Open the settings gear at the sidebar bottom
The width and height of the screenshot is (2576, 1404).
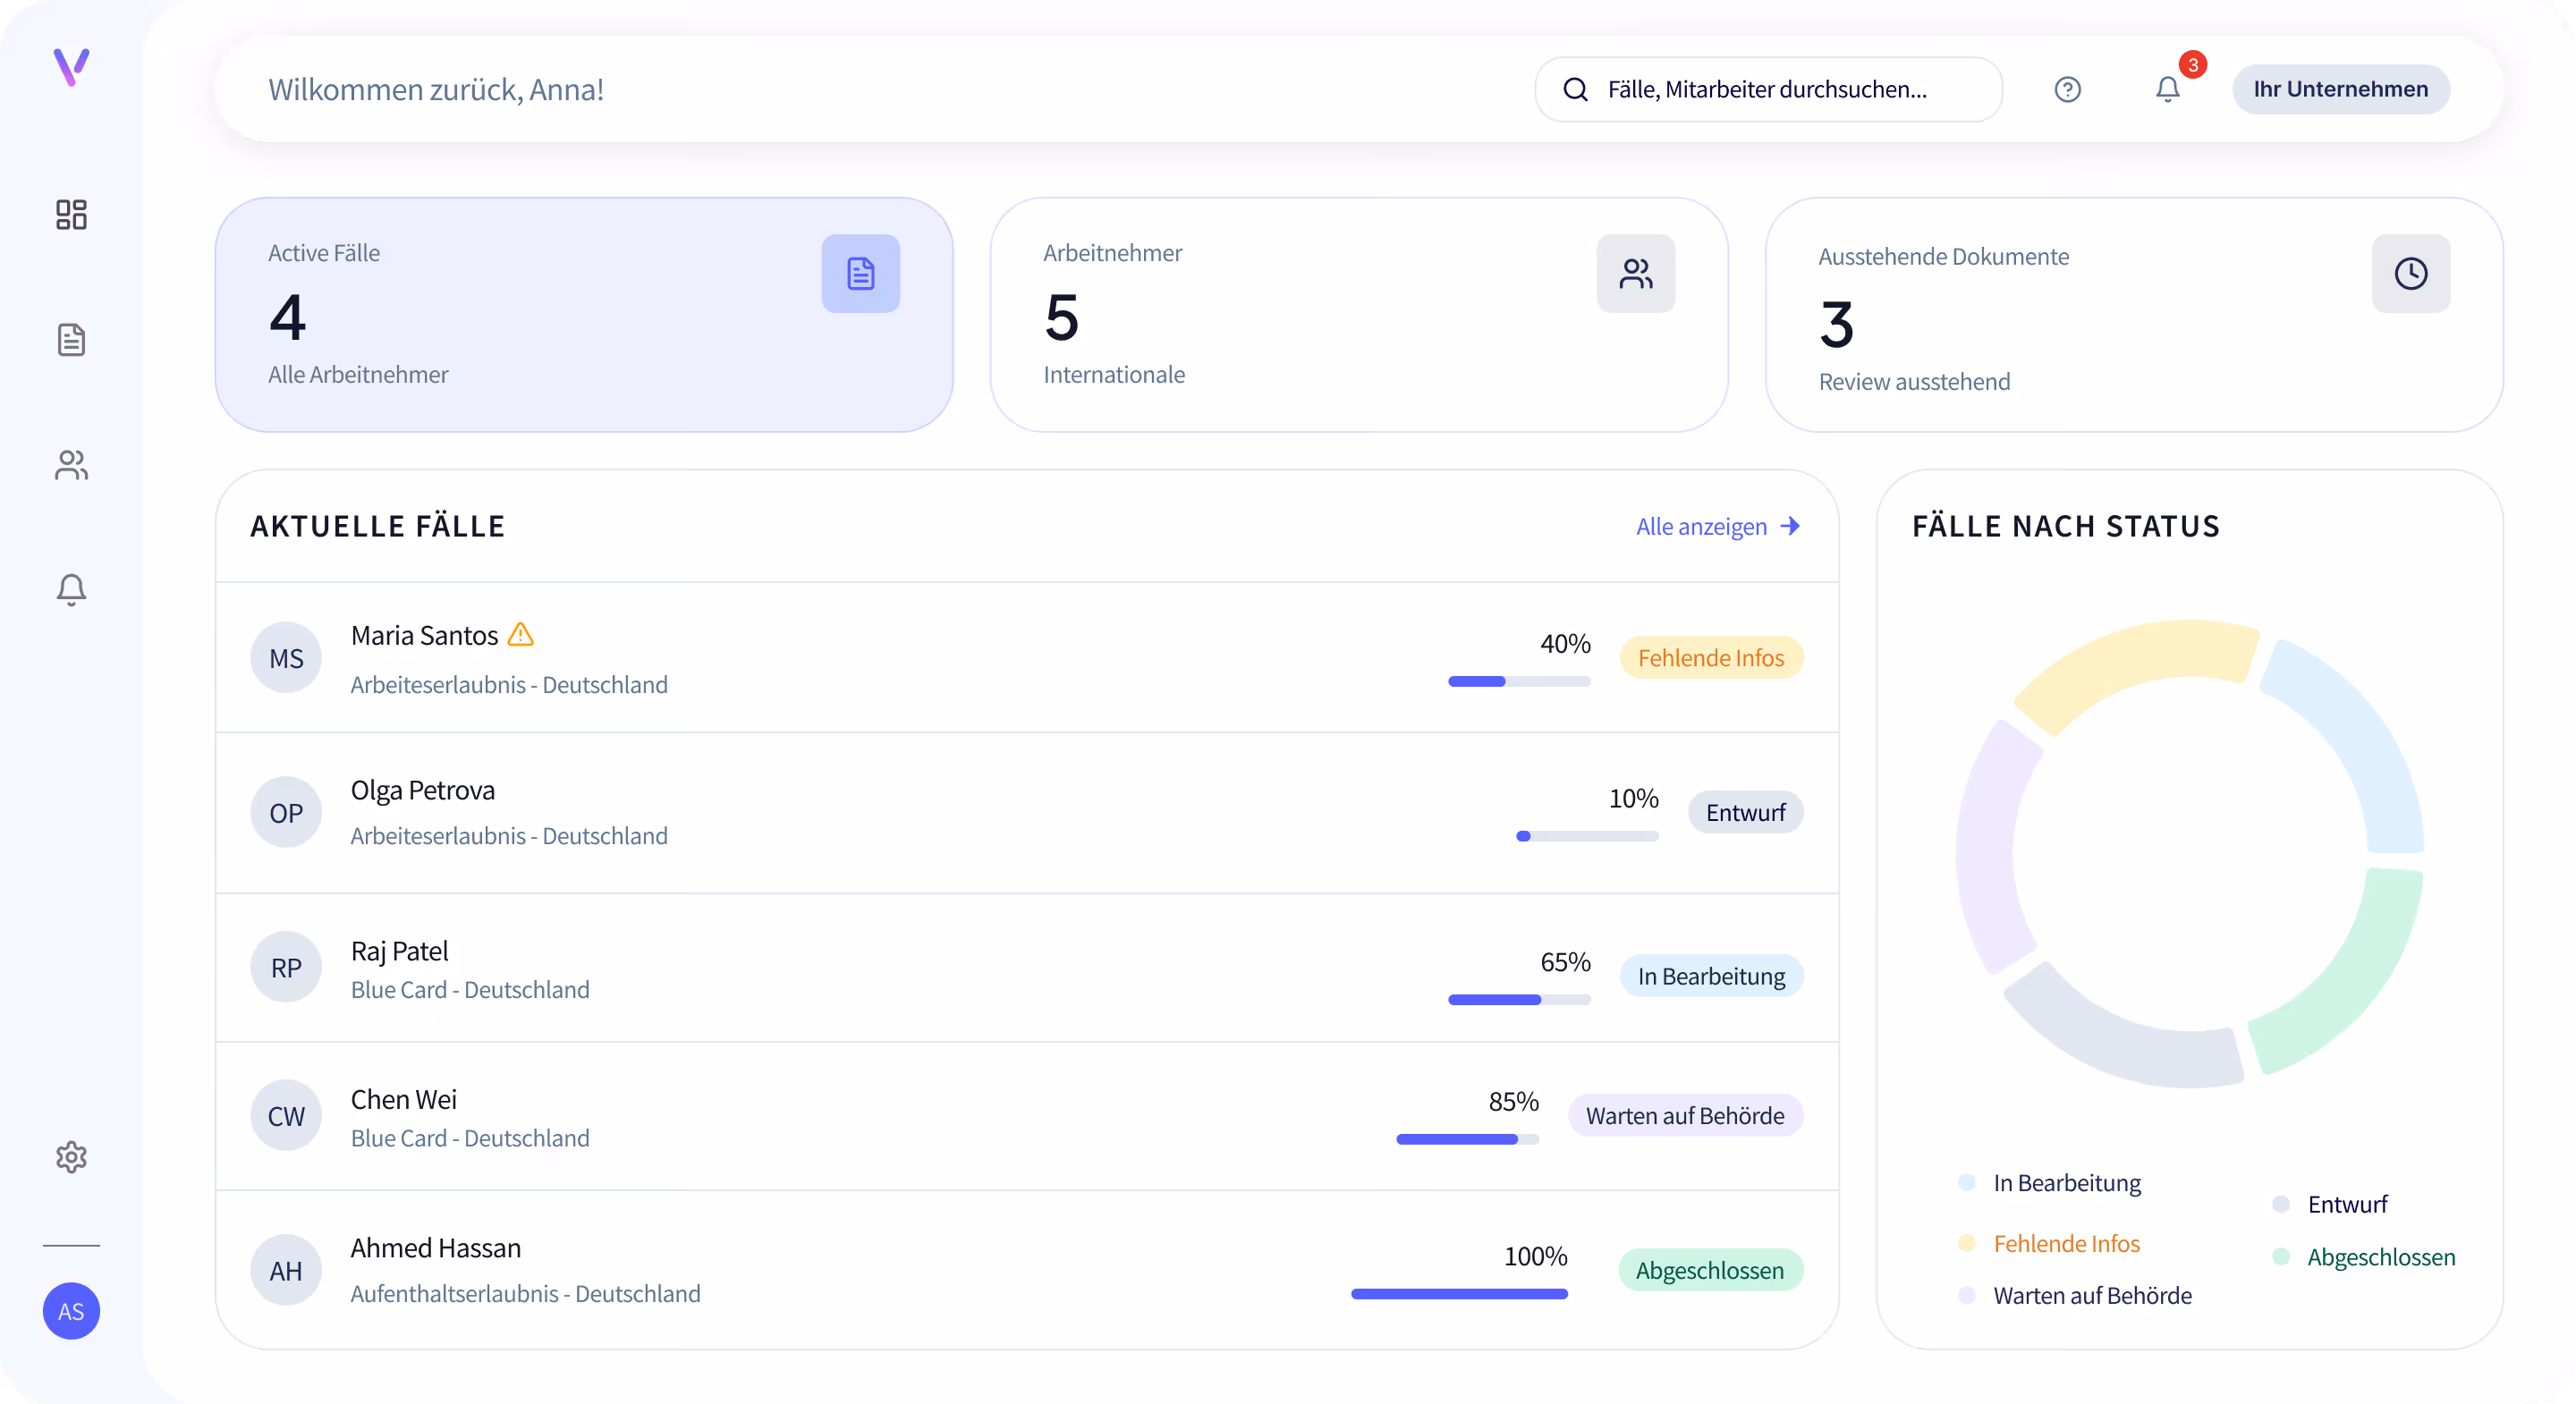pyautogui.click(x=71, y=1157)
